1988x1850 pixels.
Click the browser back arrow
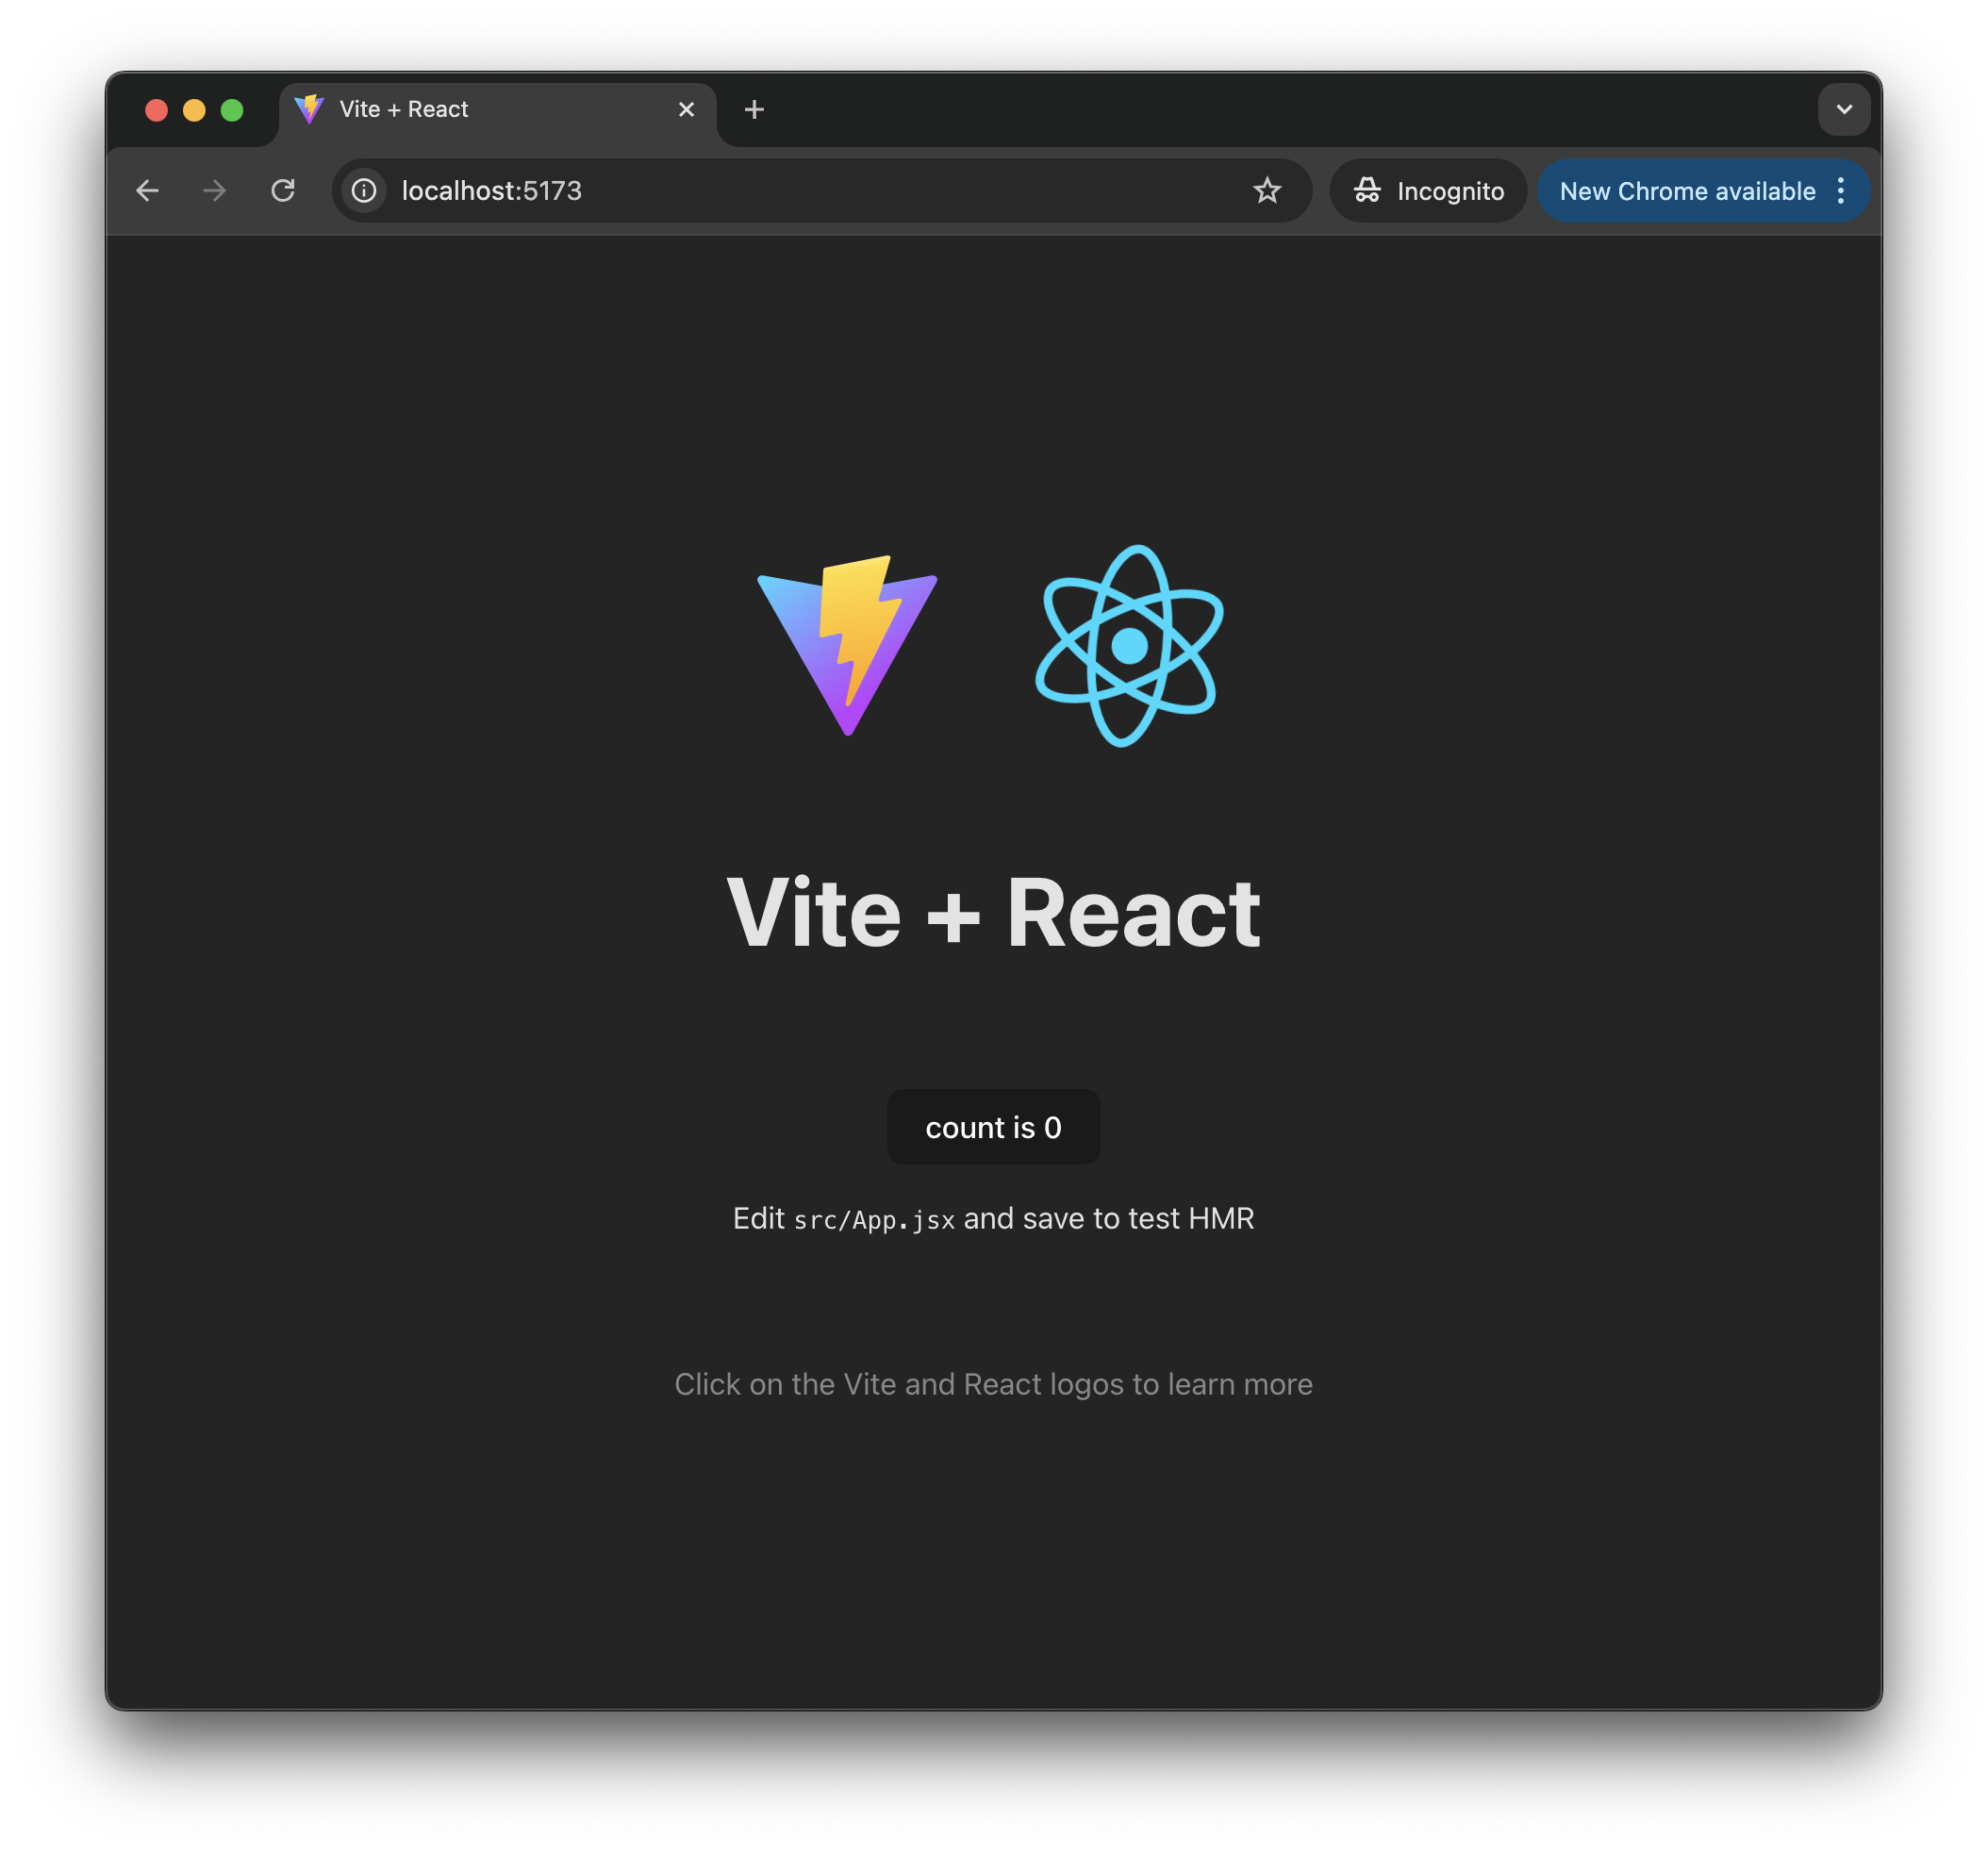(148, 191)
